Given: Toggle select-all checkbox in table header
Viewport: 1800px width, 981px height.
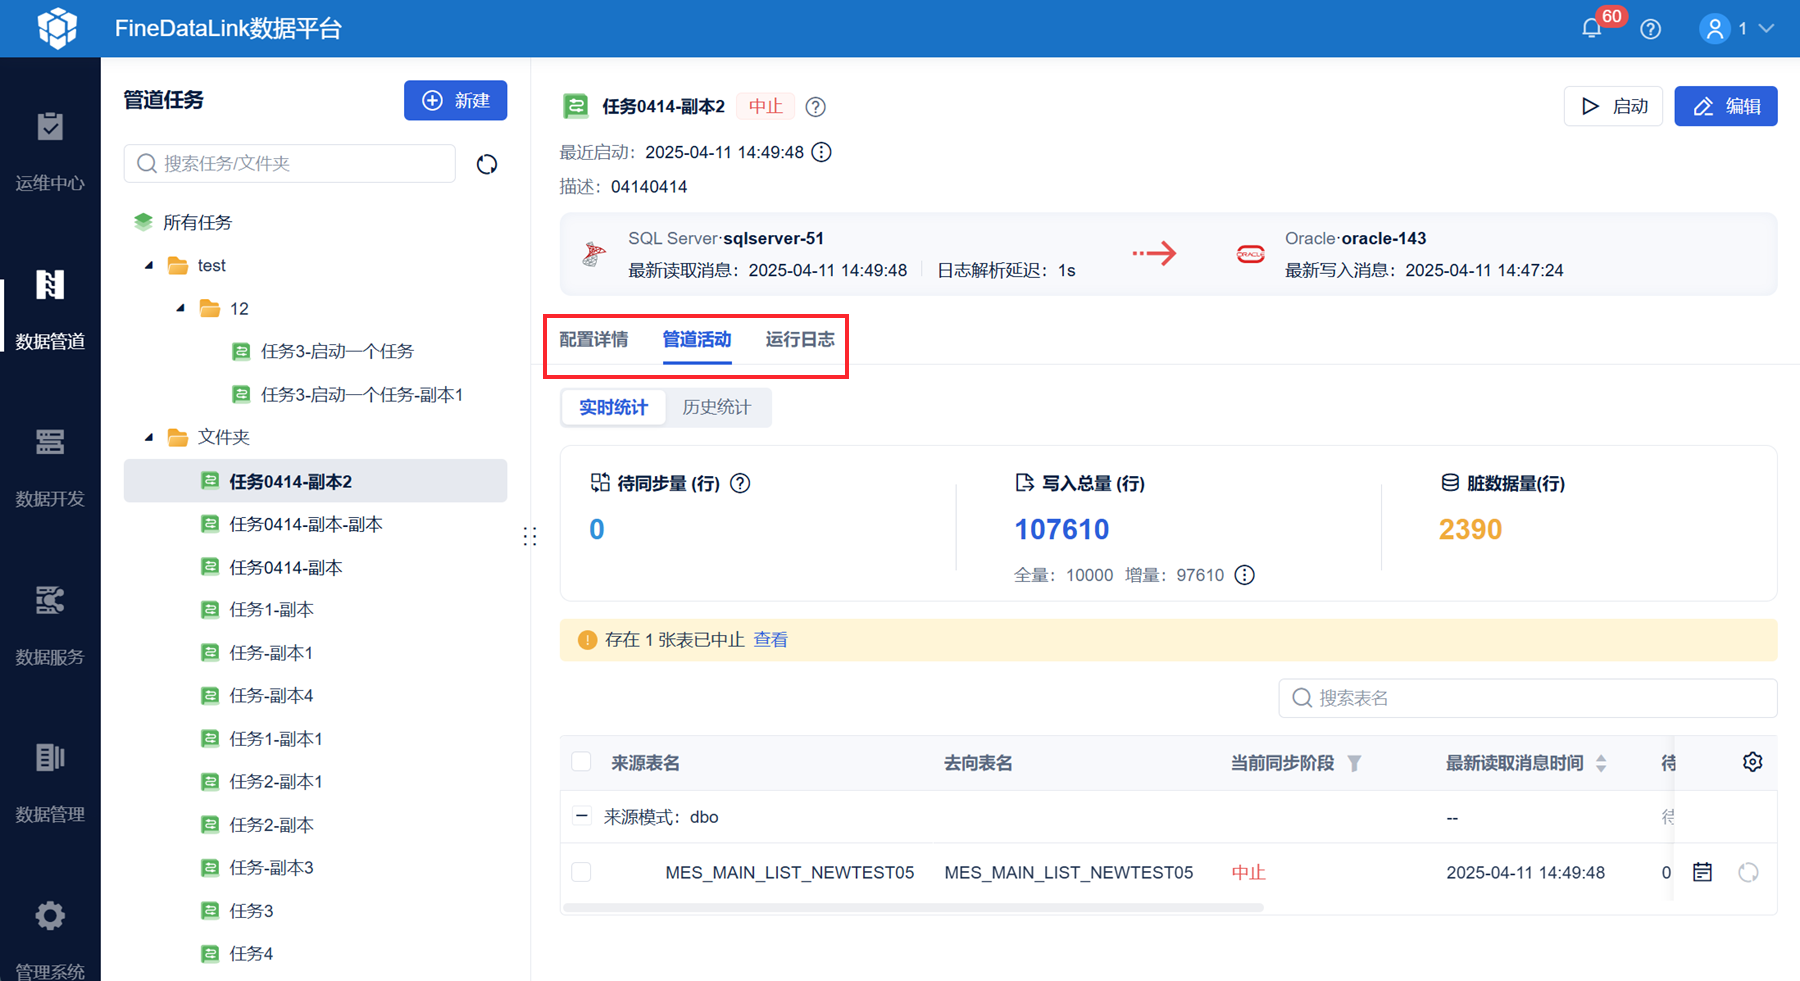Looking at the screenshot, I should point(581,762).
